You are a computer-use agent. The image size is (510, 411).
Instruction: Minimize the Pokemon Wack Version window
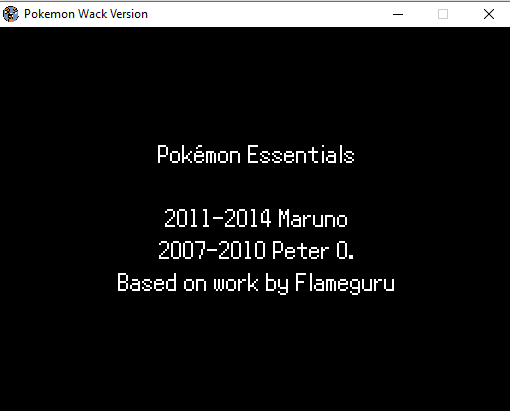(x=398, y=14)
